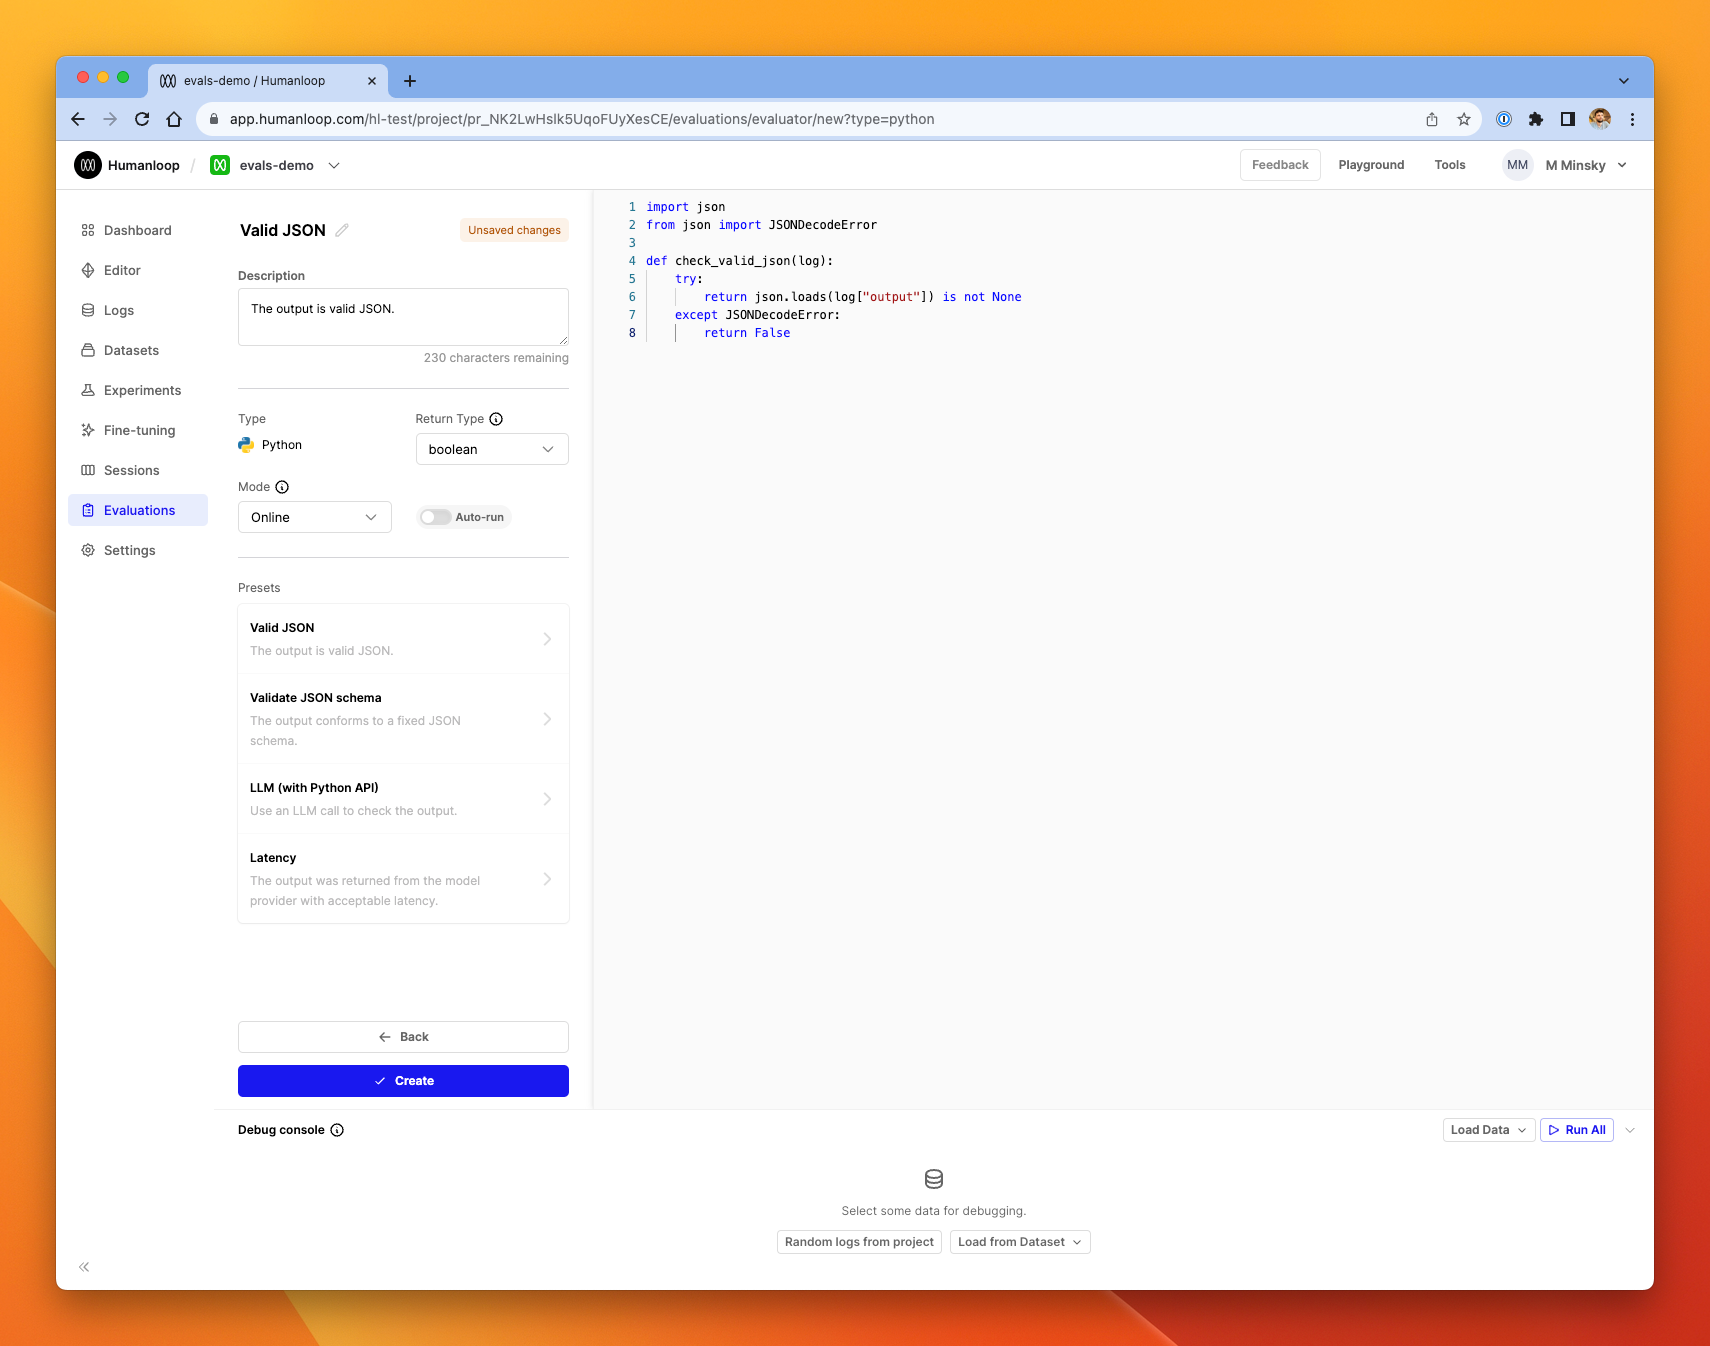Image resolution: width=1710 pixels, height=1346 pixels.
Task: Click the Create button
Action: tap(403, 1081)
